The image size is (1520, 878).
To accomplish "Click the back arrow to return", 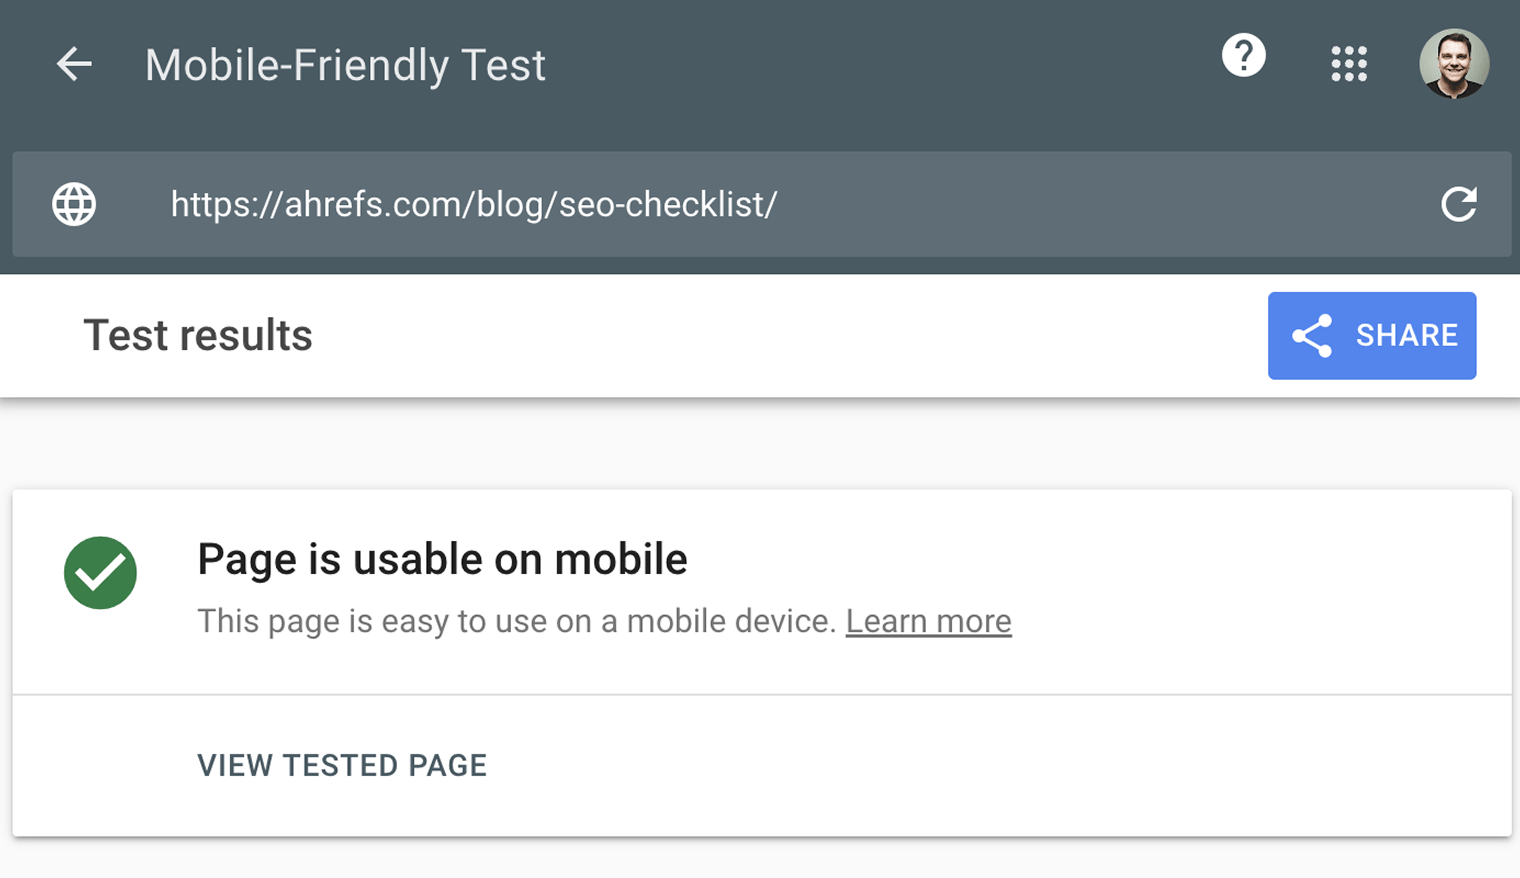I will pyautogui.click(x=73, y=64).
